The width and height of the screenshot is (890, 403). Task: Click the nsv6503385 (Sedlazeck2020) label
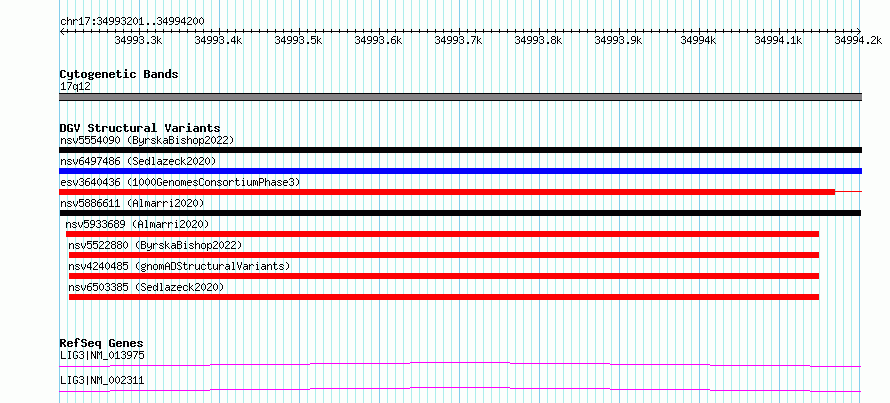(x=146, y=287)
